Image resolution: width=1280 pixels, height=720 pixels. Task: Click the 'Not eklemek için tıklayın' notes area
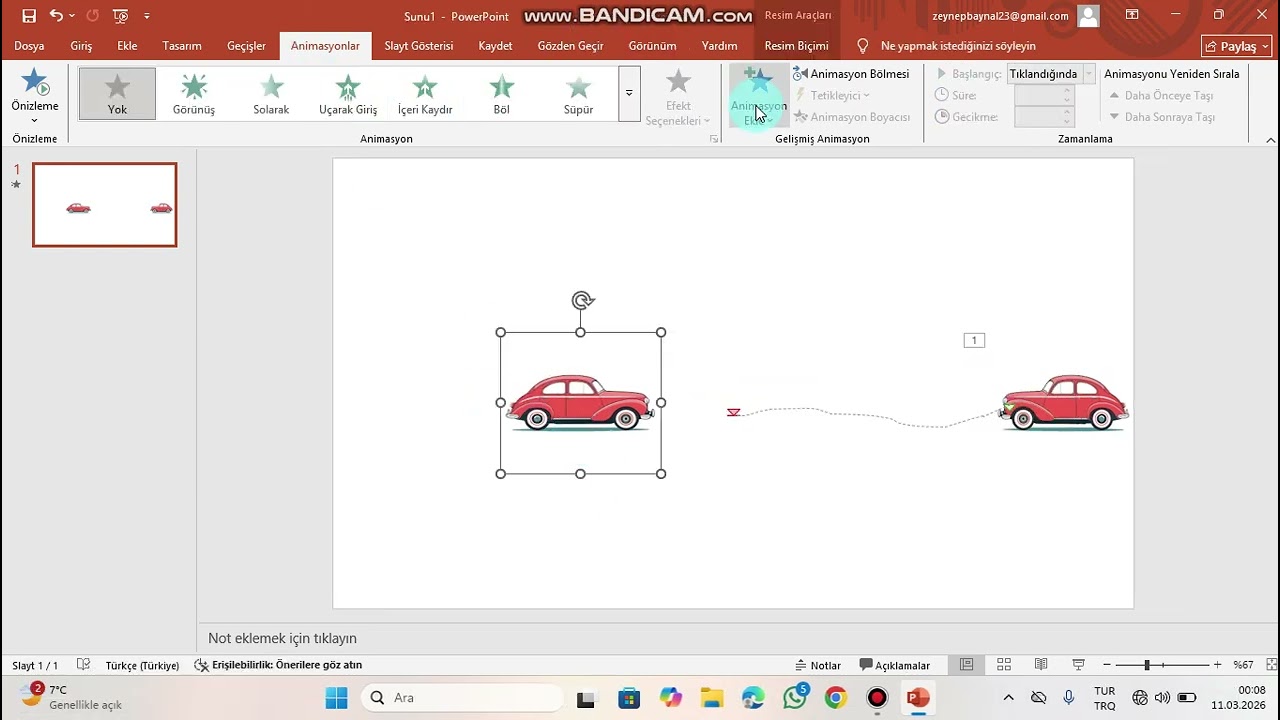point(282,638)
